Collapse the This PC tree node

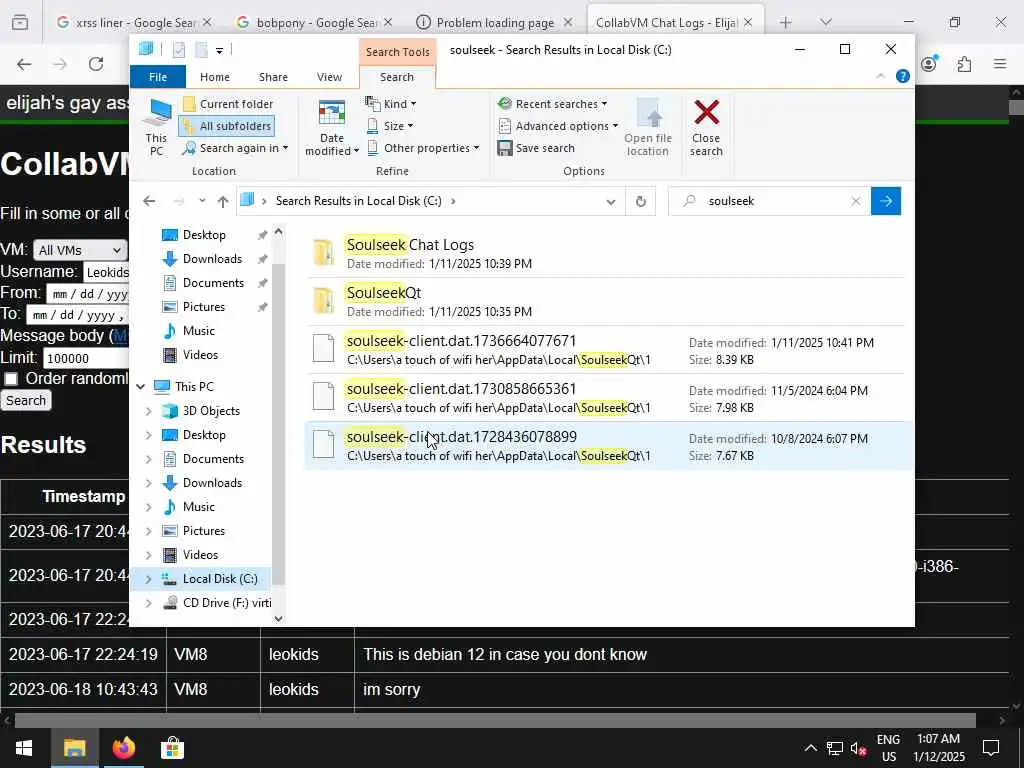click(x=140, y=387)
